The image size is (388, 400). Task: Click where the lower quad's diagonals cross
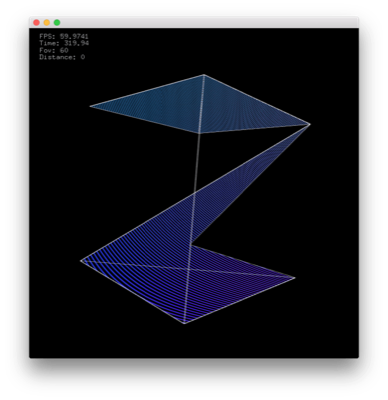[x=188, y=269]
